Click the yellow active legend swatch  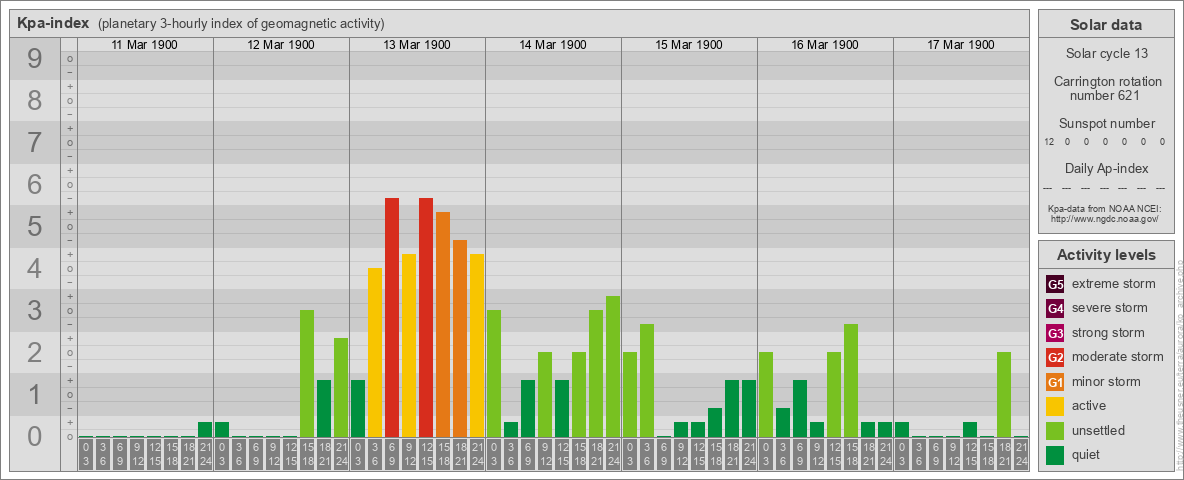(x=1055, y=406)
